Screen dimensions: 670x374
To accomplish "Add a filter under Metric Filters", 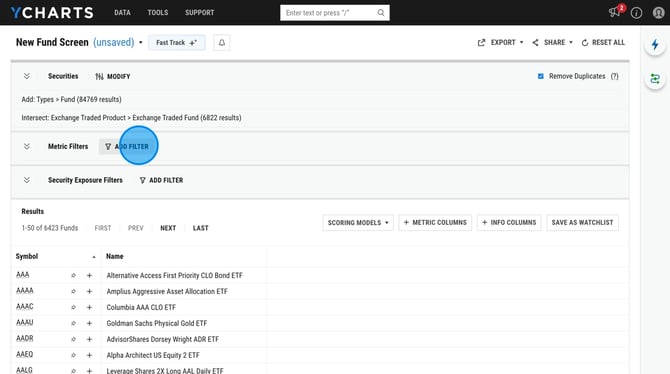I will [127, 146].
